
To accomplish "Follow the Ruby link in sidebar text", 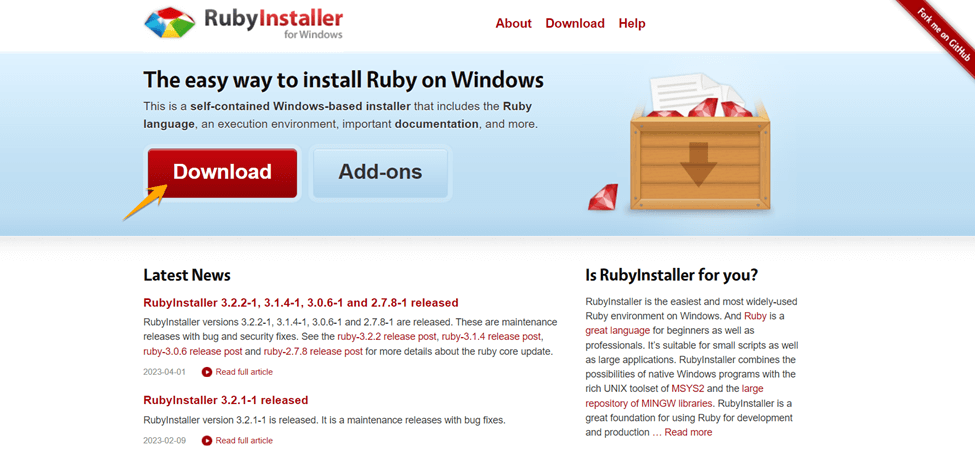I will point(755,316).
